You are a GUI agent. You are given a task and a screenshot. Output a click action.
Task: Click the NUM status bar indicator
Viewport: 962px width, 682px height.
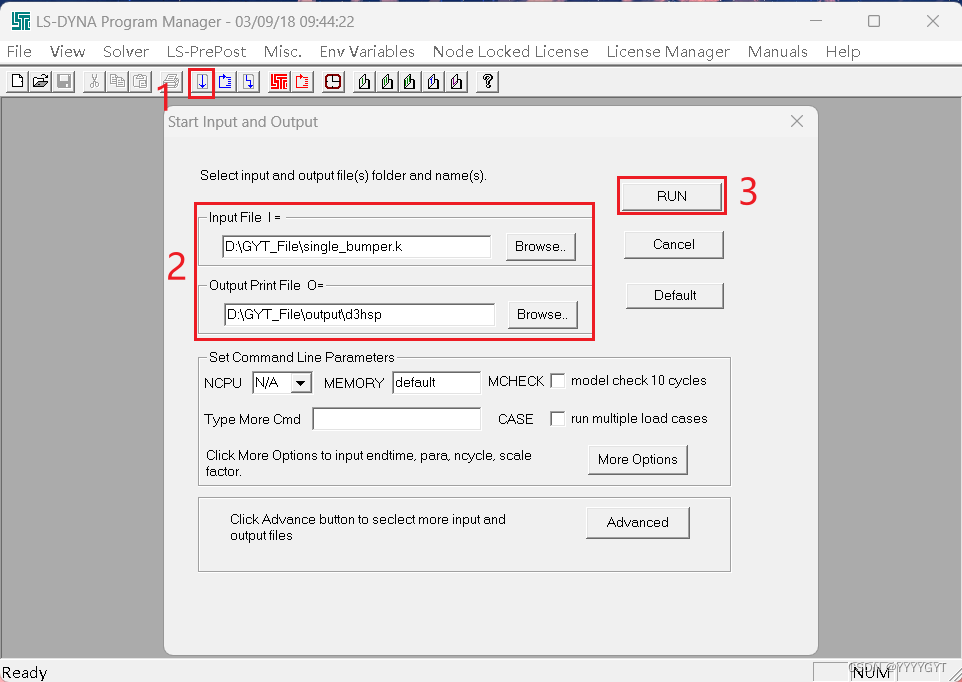(871, 673)
